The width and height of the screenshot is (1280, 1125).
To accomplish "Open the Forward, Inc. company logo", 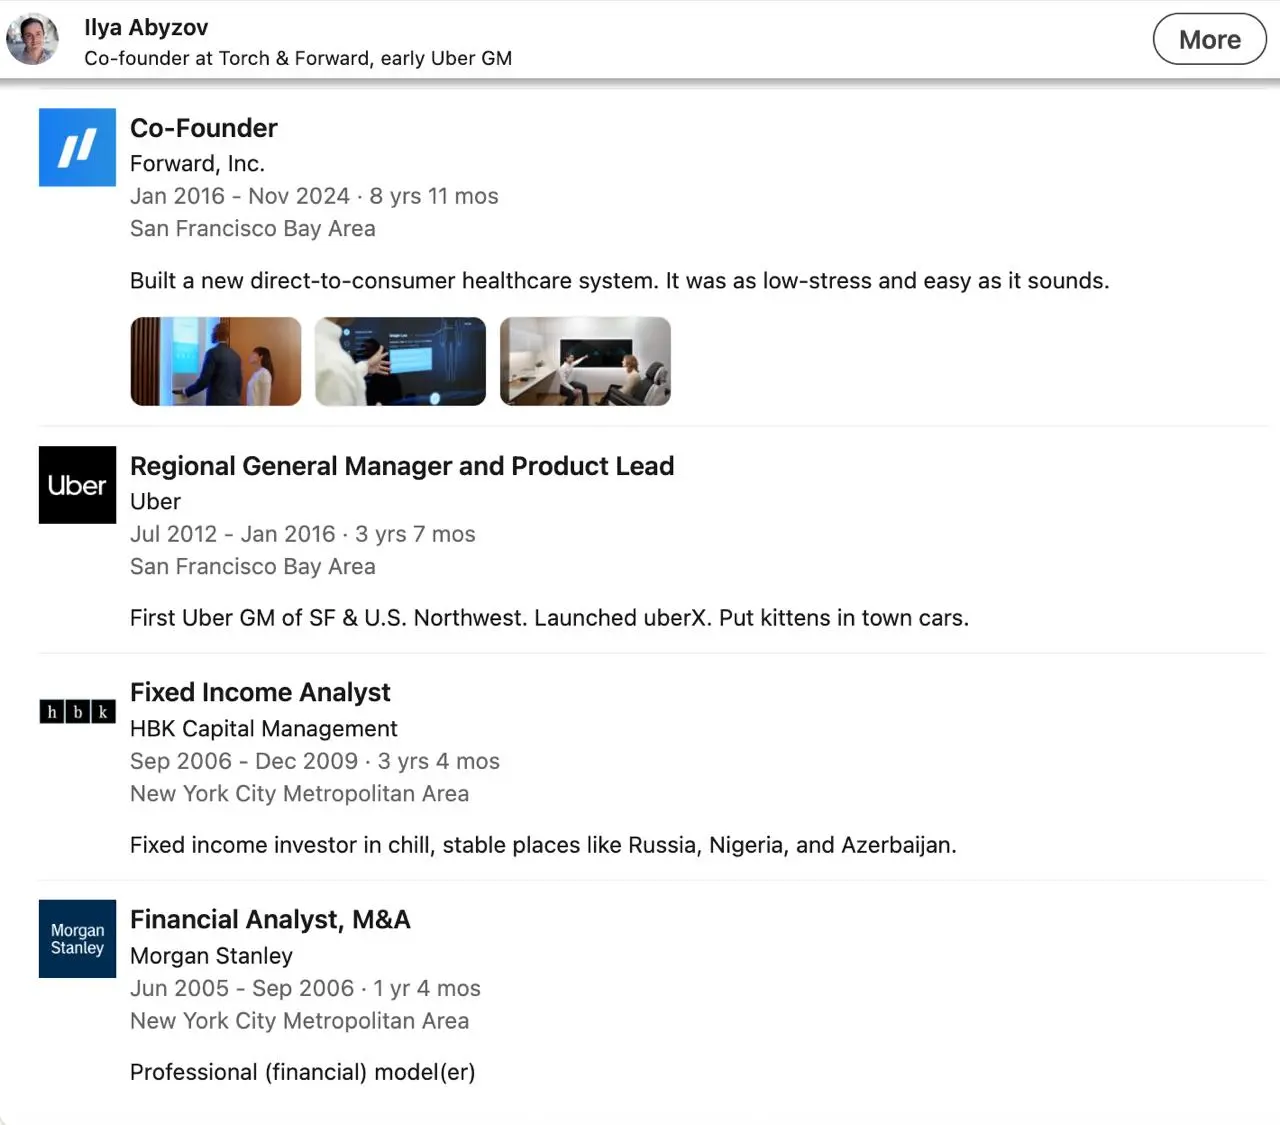I will point(77,147).
